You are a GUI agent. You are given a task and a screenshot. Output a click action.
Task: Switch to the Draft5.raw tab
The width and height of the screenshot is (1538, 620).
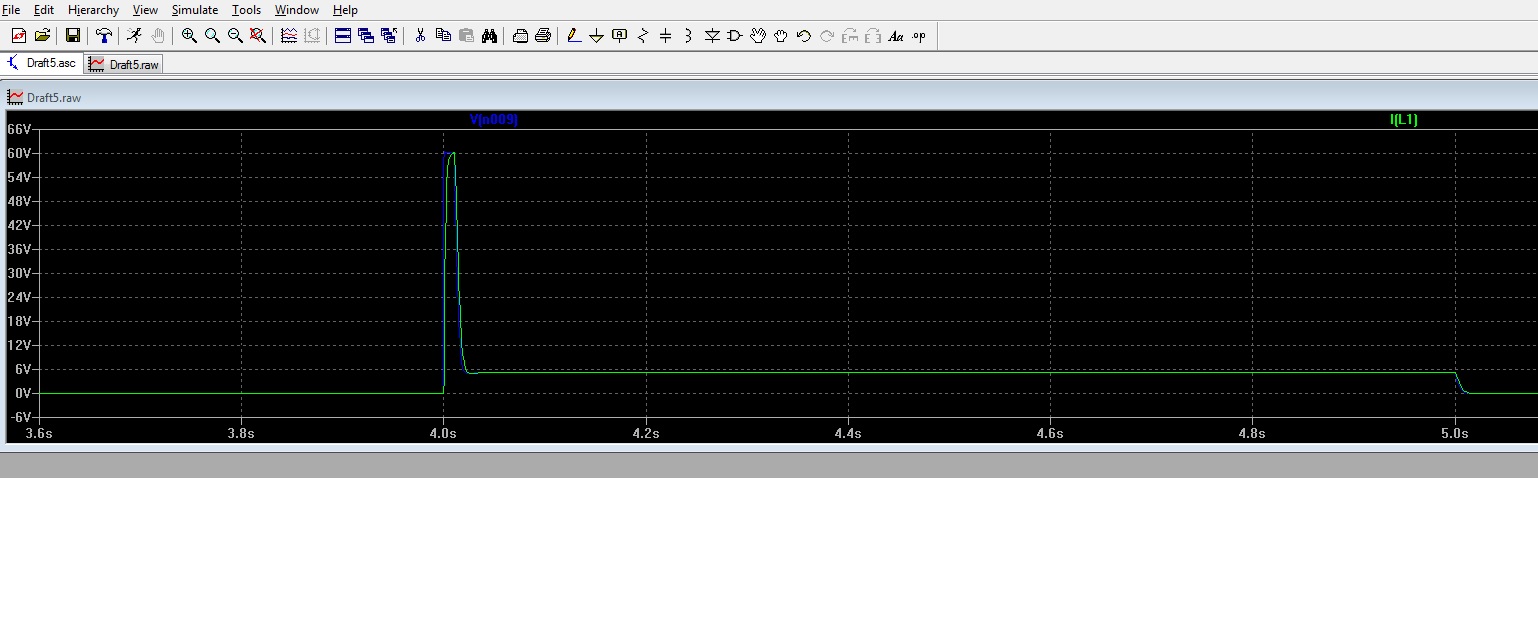tap(124, 64)
